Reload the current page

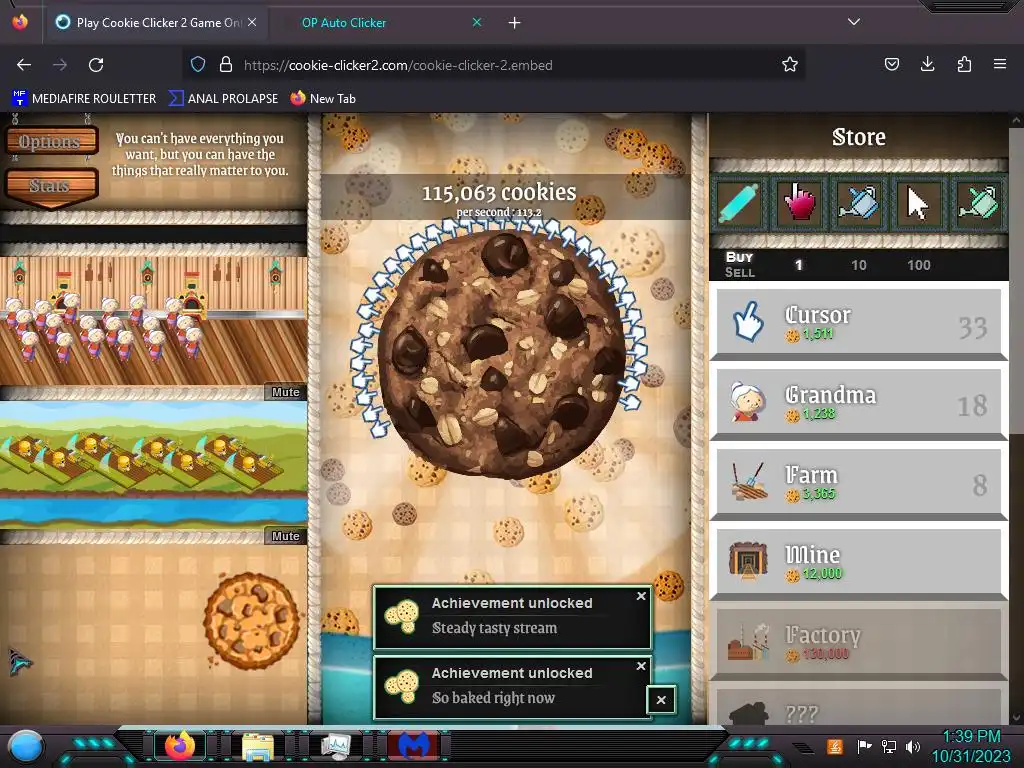pos(96,65)
